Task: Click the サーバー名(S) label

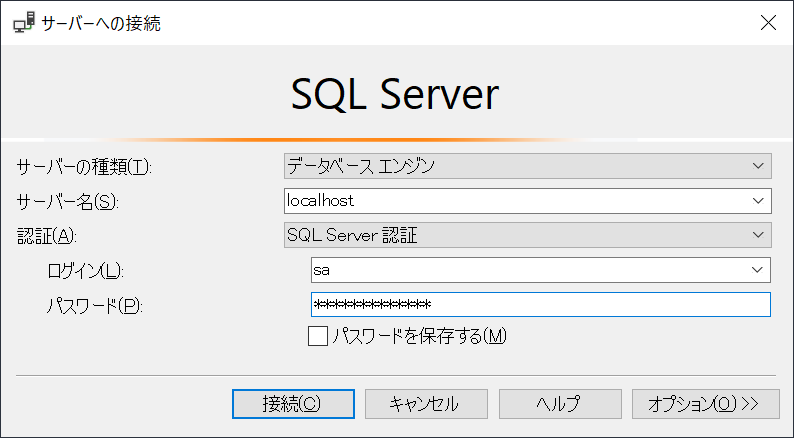Action: point(68,201)
